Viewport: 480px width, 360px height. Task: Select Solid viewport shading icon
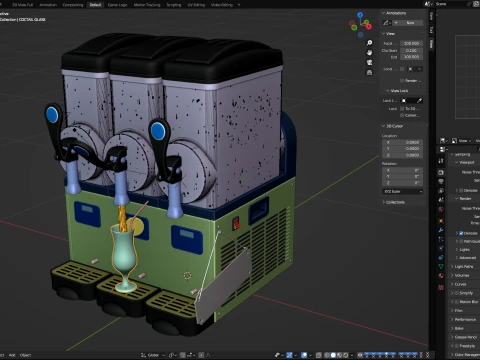pyautogui.click(x=333, y=355)
